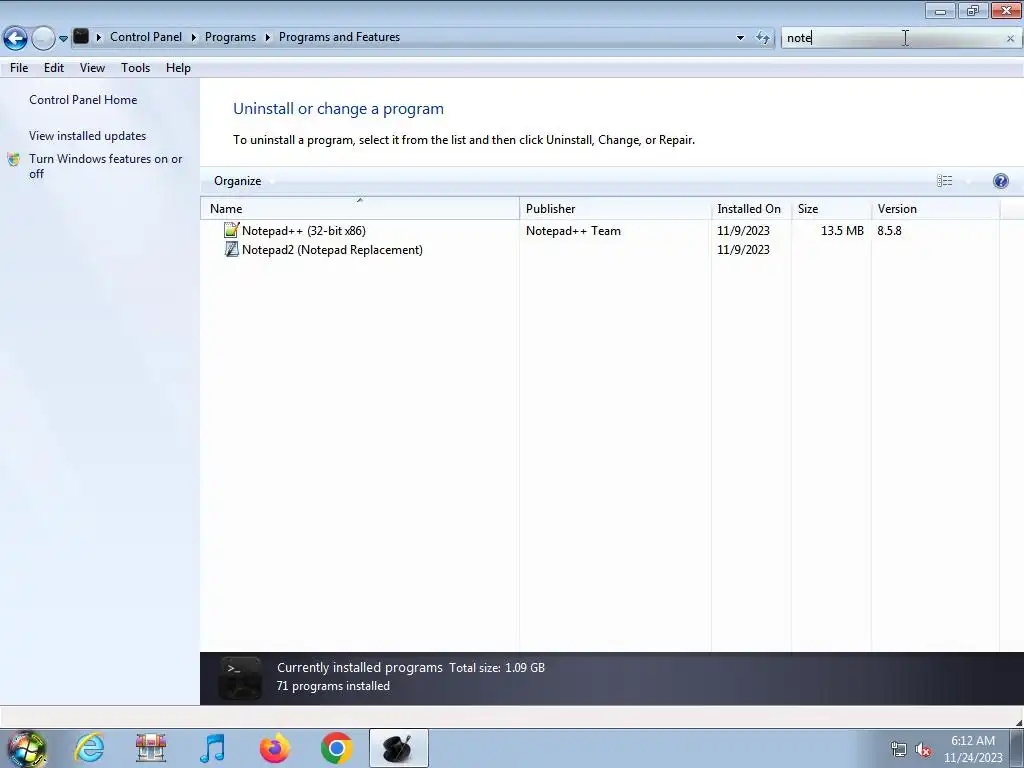Go to Control Panel Home
This screenshot has height=768, width=1024.
(x=83, y=100)
